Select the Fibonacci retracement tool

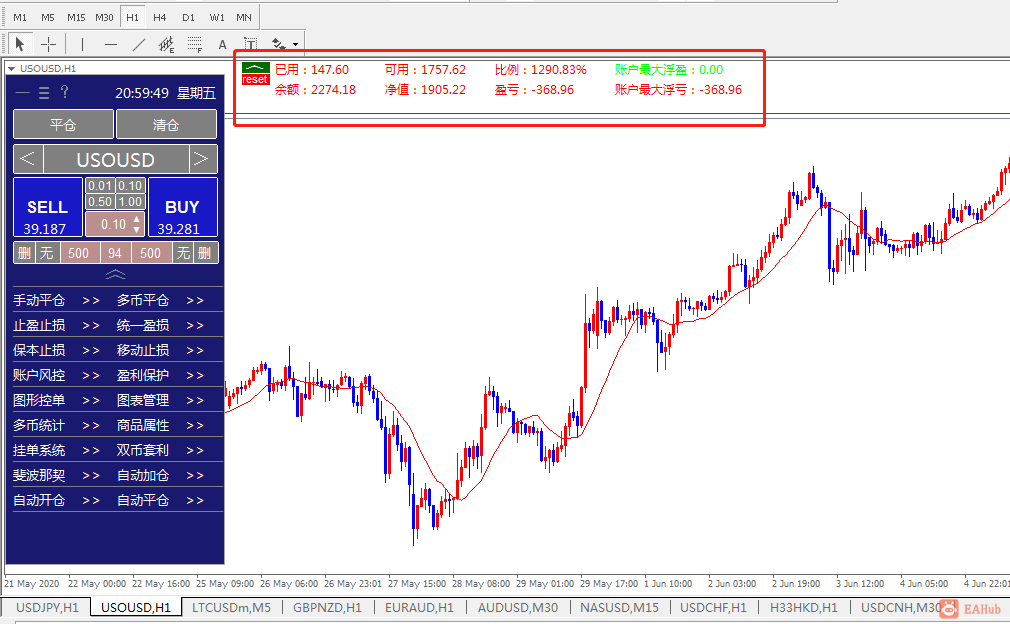tap(195, 44)
